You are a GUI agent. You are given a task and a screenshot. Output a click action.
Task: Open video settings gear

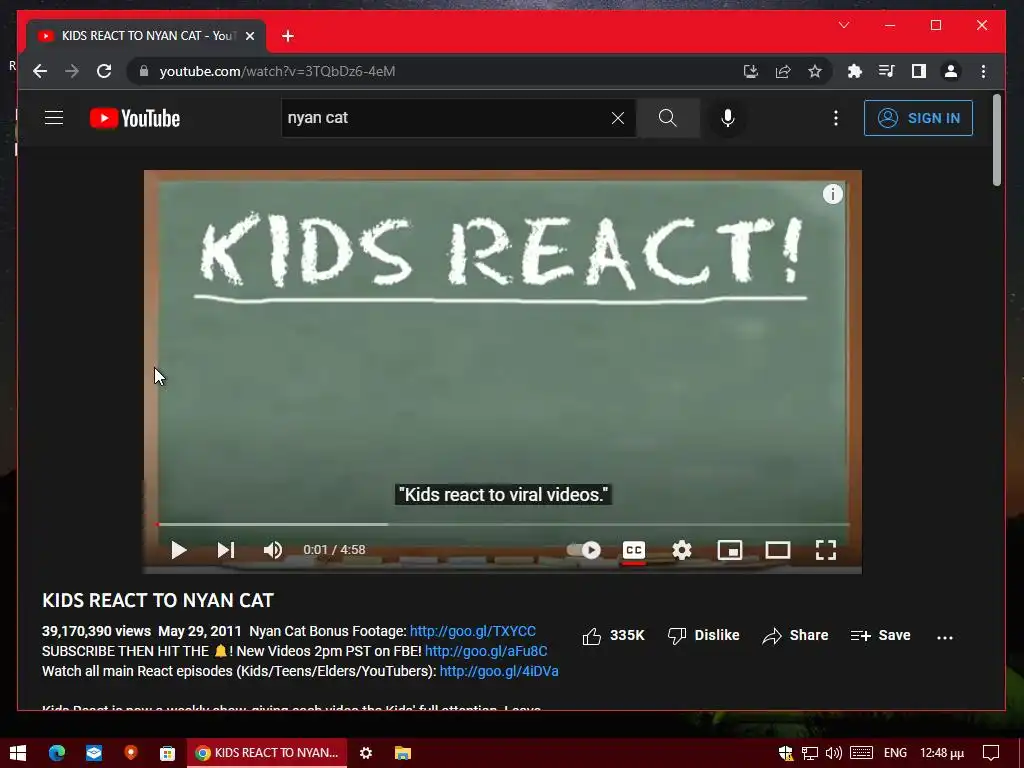coord(682,550)
